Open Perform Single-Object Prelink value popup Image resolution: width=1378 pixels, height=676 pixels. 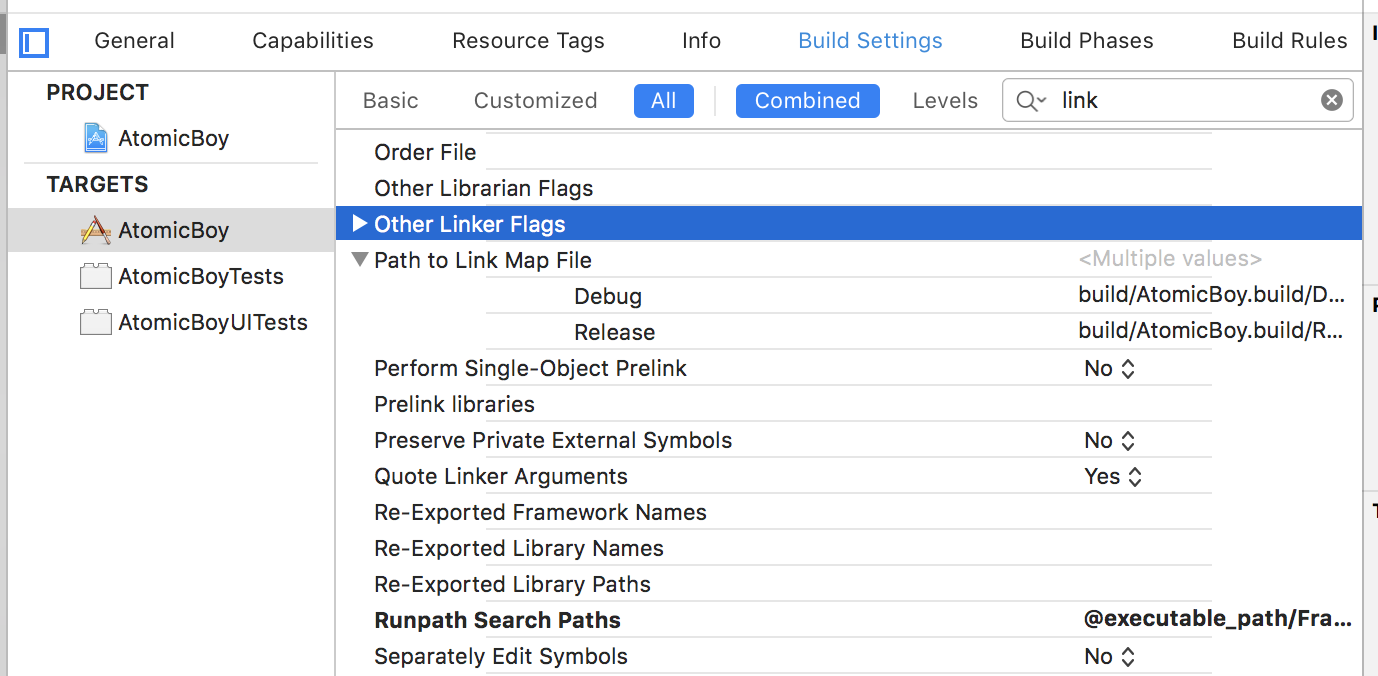click(x=1110, y=368)
